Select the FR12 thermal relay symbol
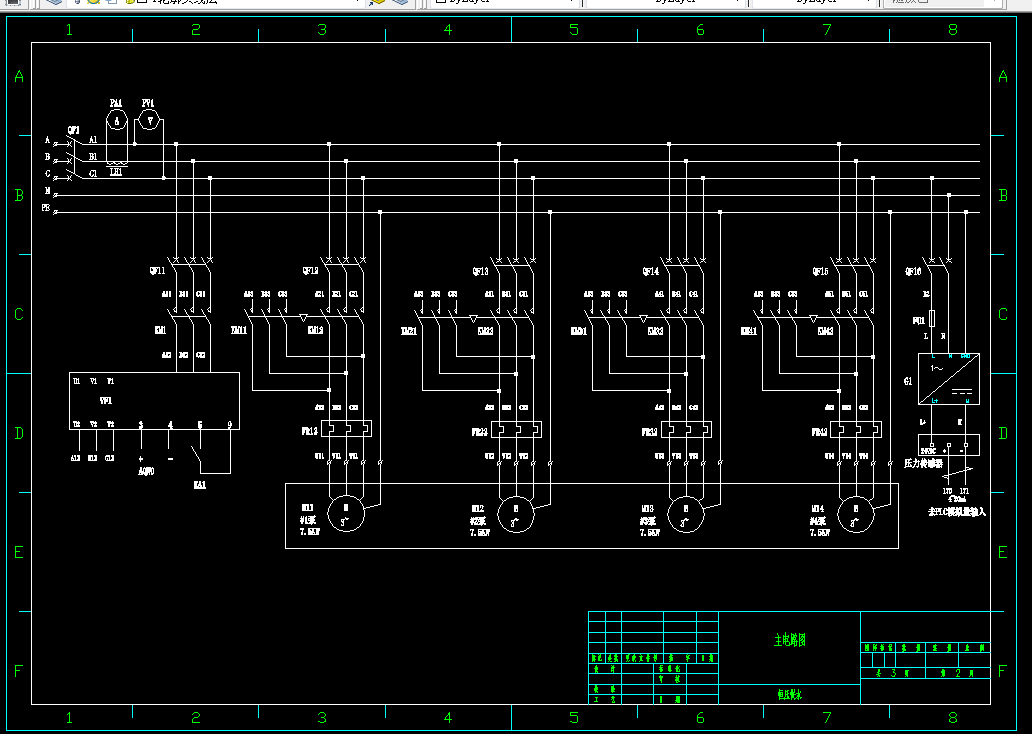 [346, 429]
